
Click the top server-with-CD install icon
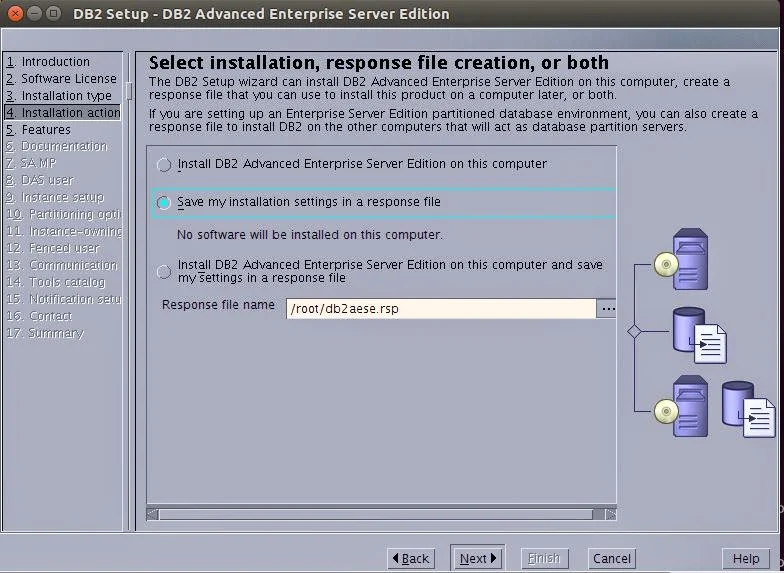tap(682, 260)
